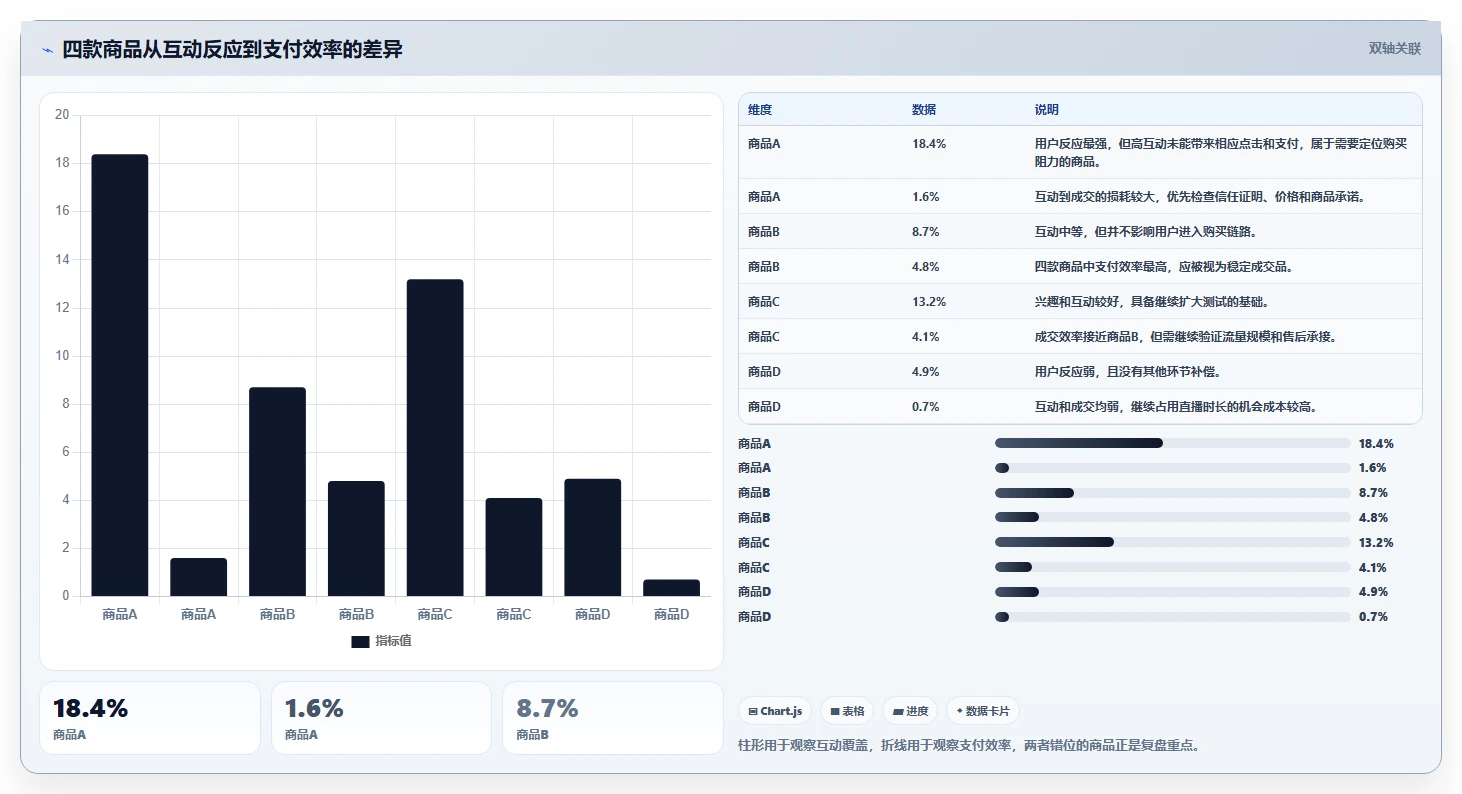The width and height of the screenshot is (1462, 794).
Task: Click the chart bar valued 13.2 for 商品C
Action: pos(435,438)
